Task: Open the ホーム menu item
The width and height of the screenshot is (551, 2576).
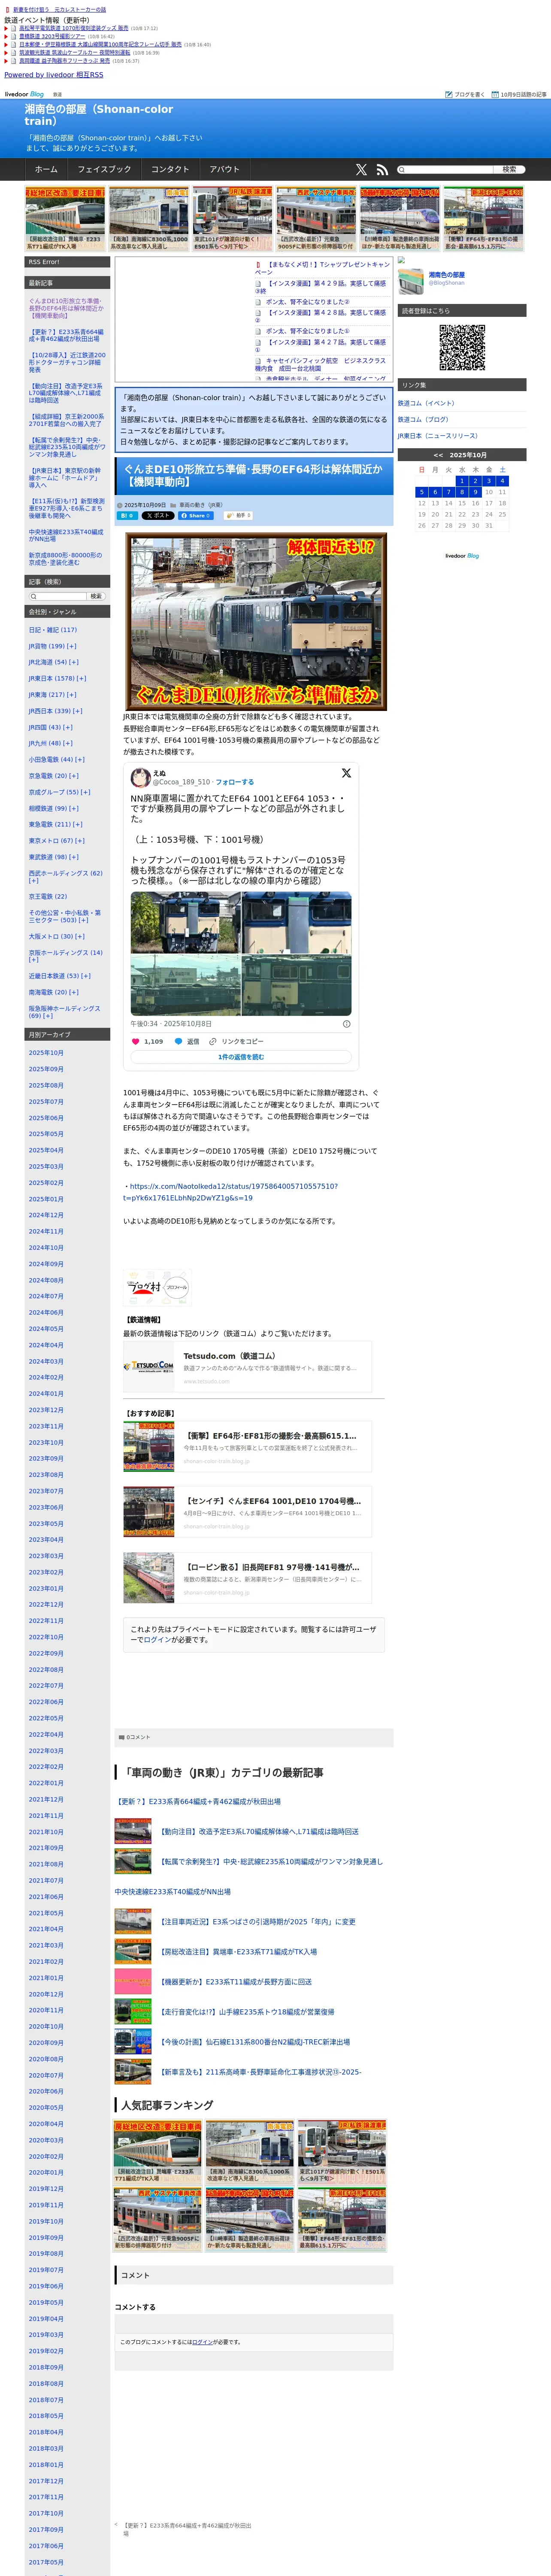Action: pos(46,170)
